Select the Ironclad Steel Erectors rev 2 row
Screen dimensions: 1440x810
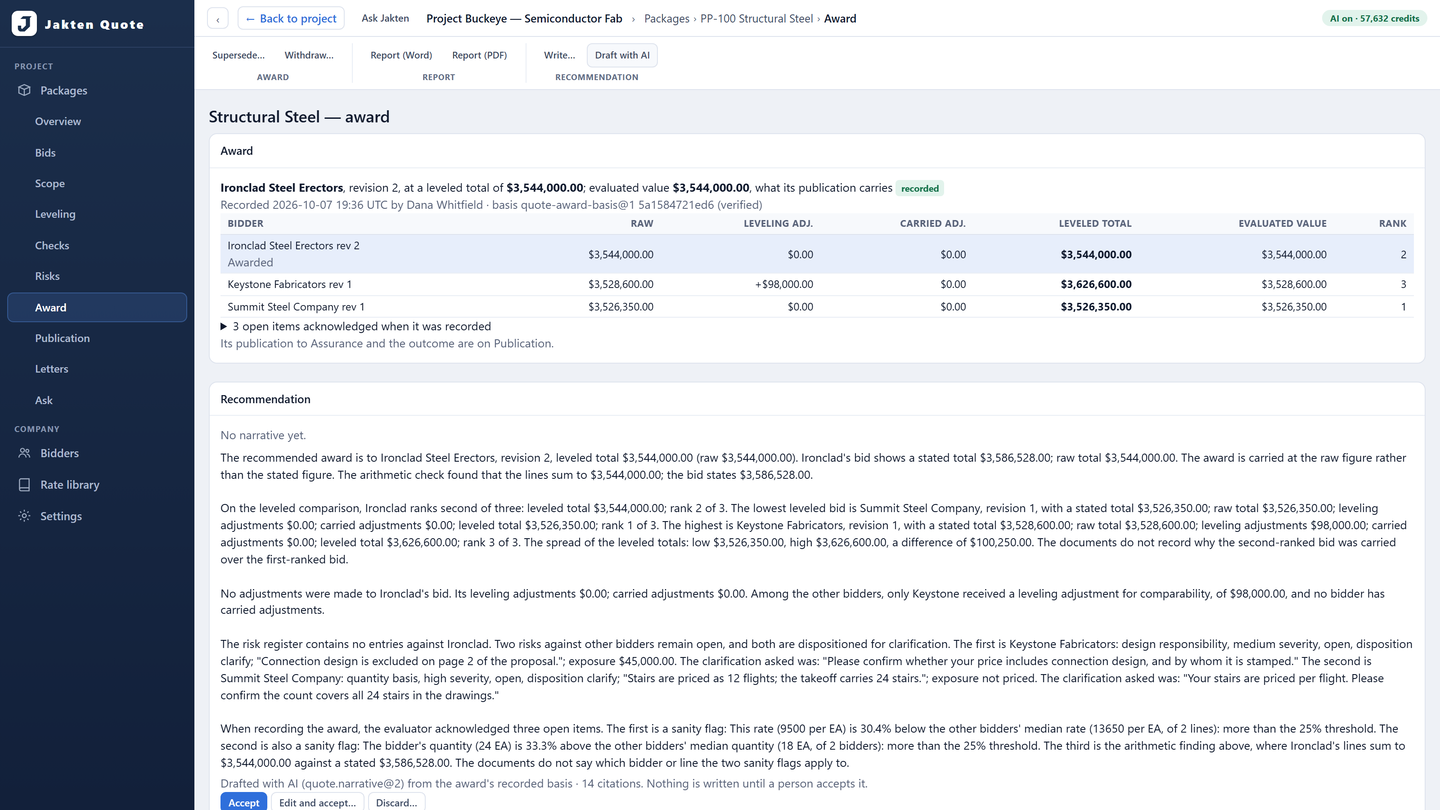point(817,254)
